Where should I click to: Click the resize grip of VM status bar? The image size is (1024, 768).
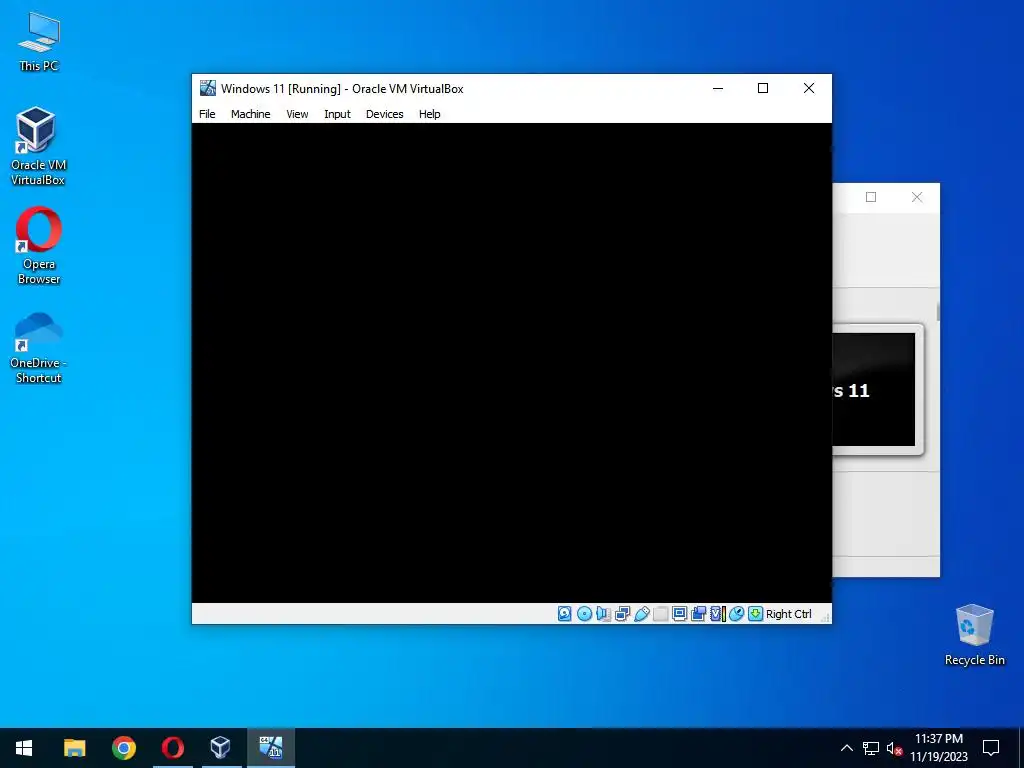click(x=825, y=616)
